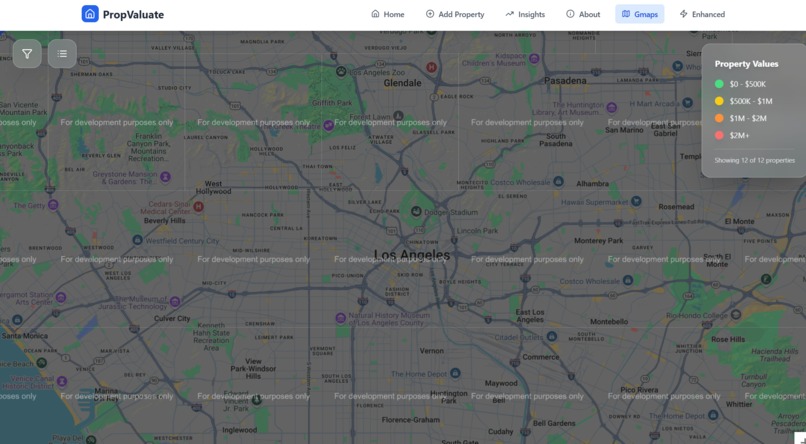Click the Culver City map label
The image size is (806, 444).
click(172, 319)
